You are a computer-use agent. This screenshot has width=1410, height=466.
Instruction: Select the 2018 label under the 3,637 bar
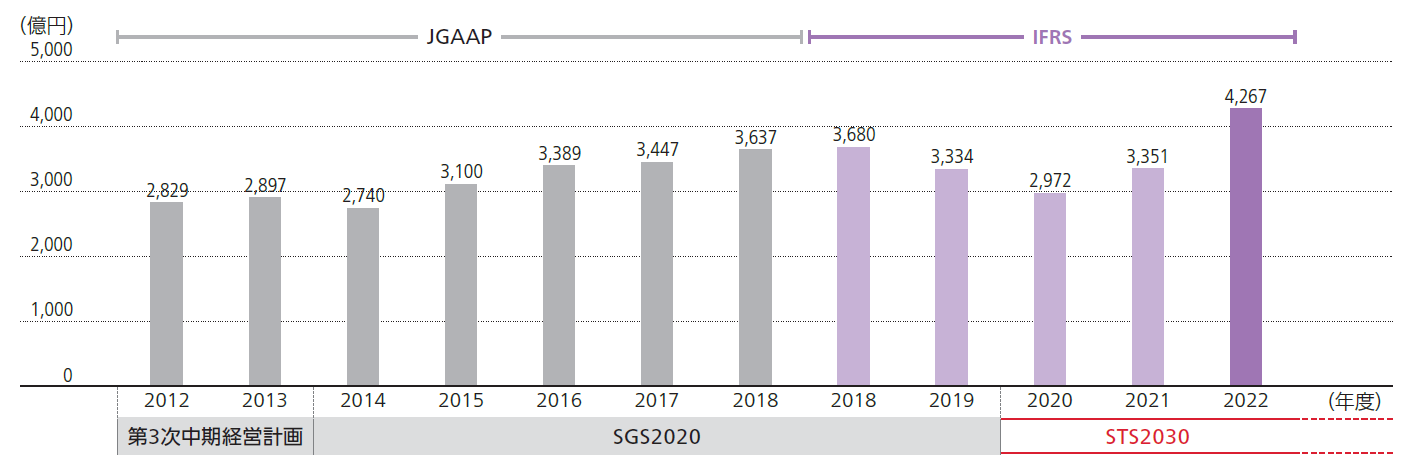[x=755, y=401]
